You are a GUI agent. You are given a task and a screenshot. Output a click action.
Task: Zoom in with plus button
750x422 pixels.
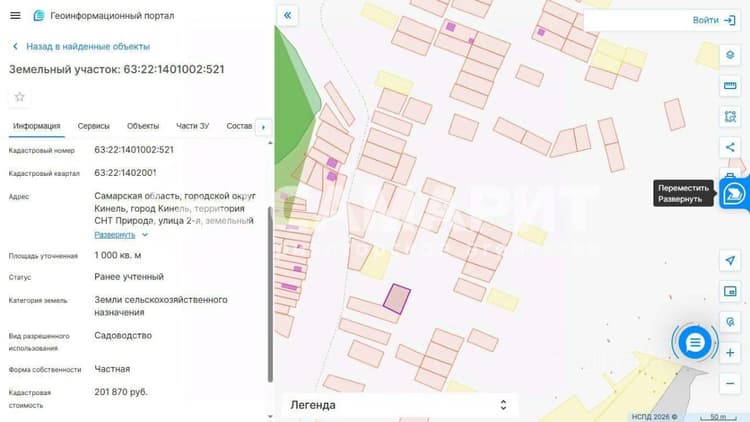(x=730, y=353)
